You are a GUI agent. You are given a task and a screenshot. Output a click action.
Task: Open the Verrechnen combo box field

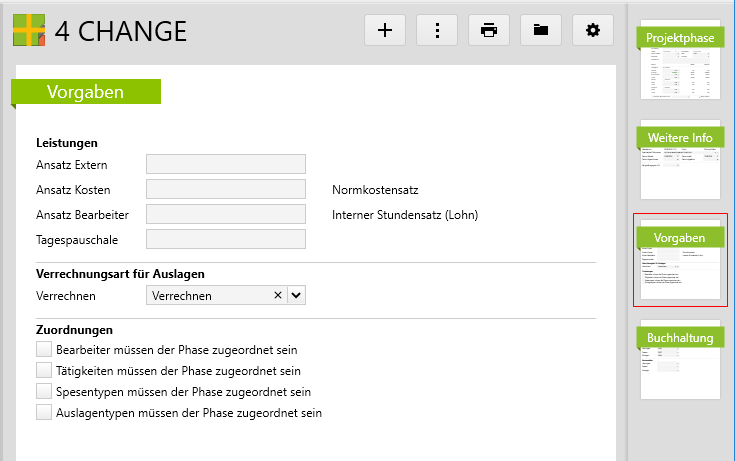coord(208,295)
